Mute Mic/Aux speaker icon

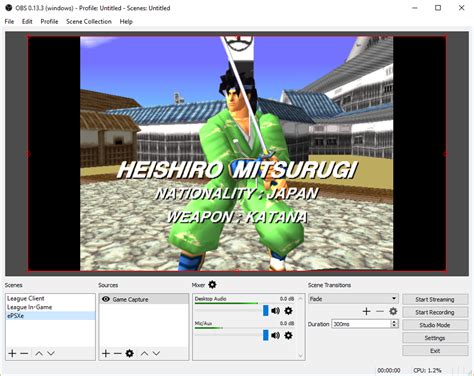[275, 335]
